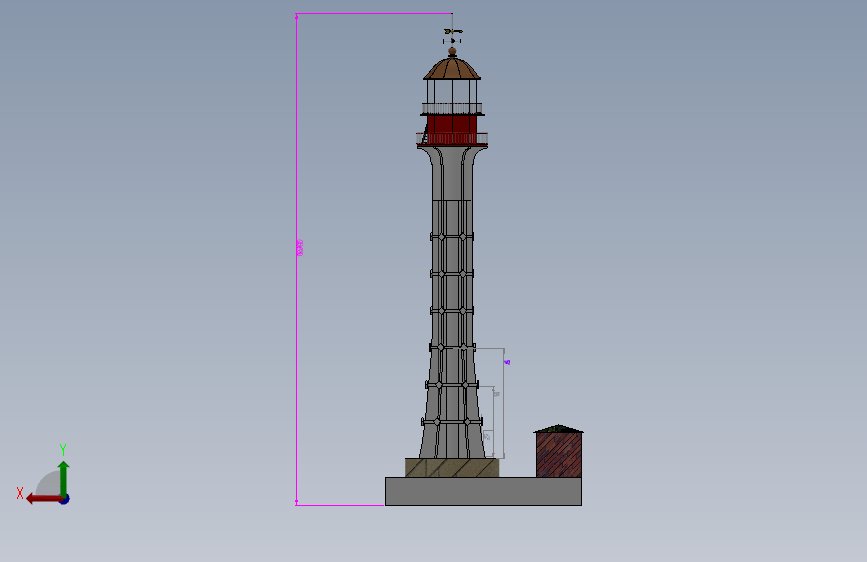The width and height of the screenshot is (867, 562).
Task: Select the red gallery section of the lighthouse
Action: point(452,130)
